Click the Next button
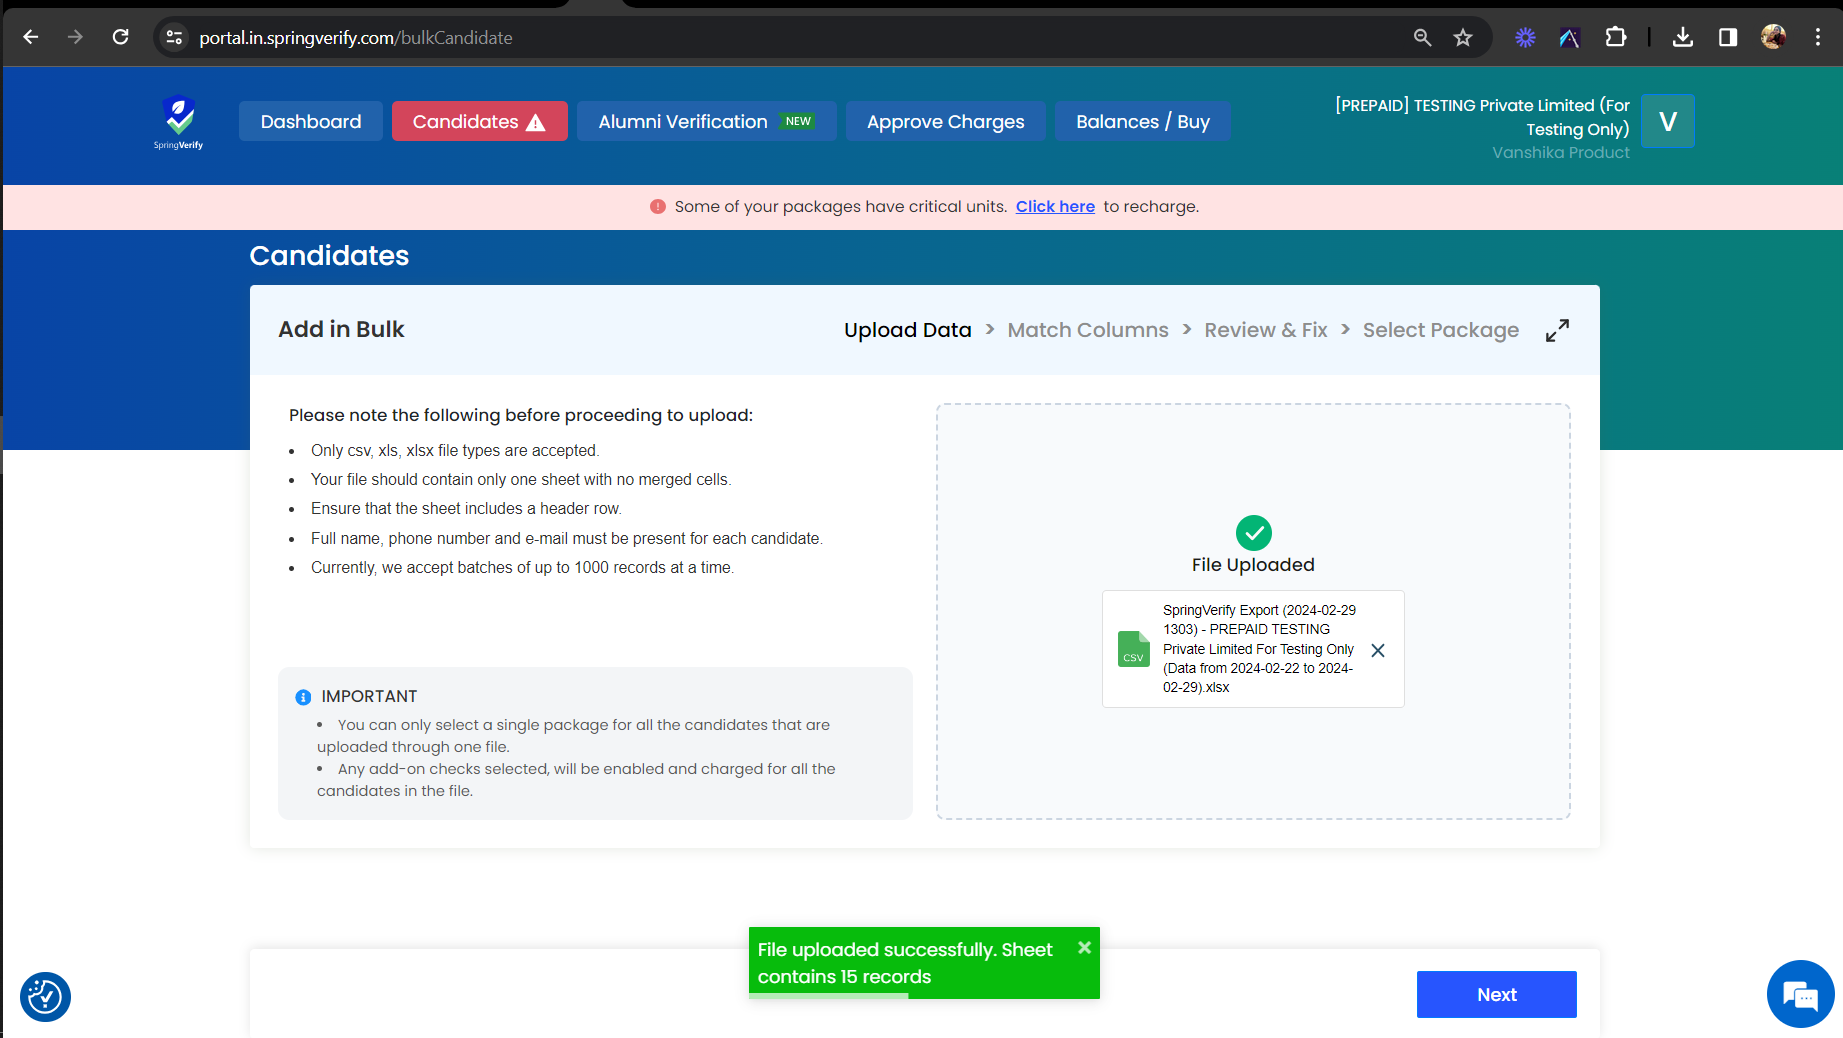 [x=1496, y=994]
